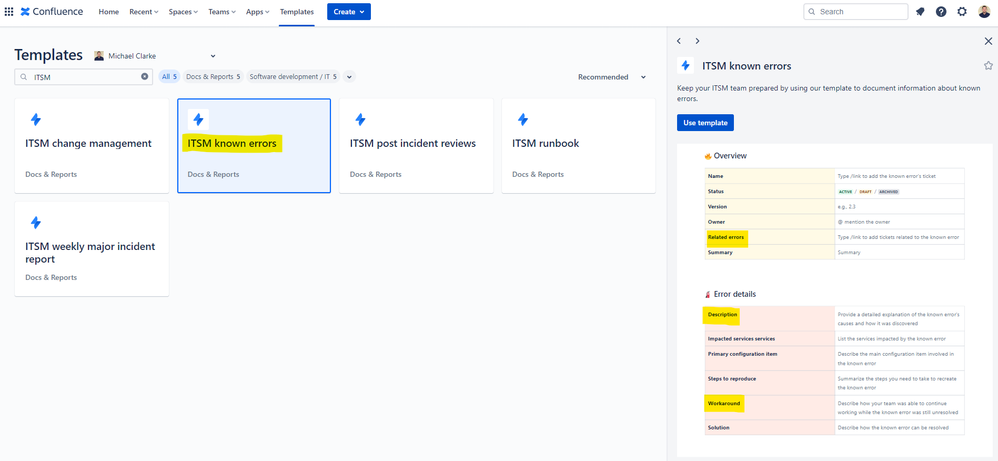
Task: Expand the Teams menu
Action: click(x=222, y=11)
